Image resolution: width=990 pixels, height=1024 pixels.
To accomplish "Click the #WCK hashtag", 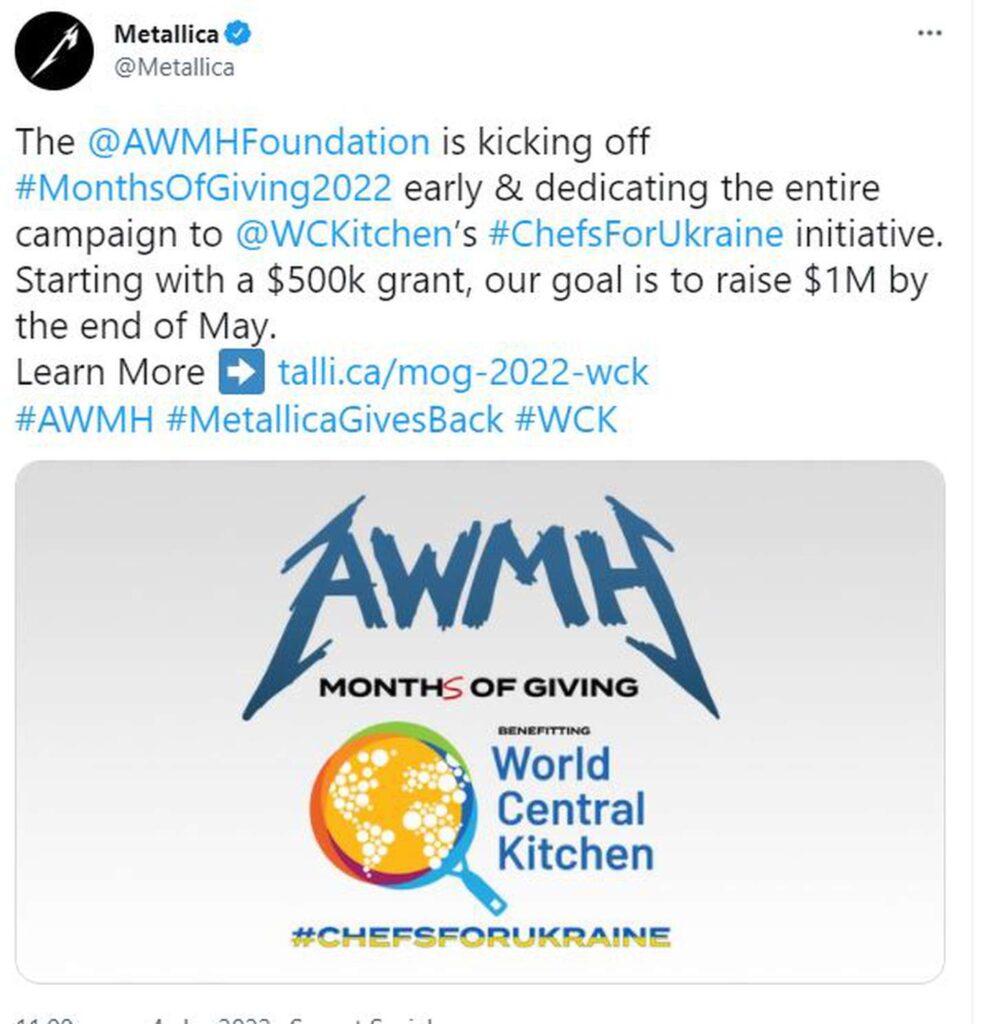I will tap(566, 419).
